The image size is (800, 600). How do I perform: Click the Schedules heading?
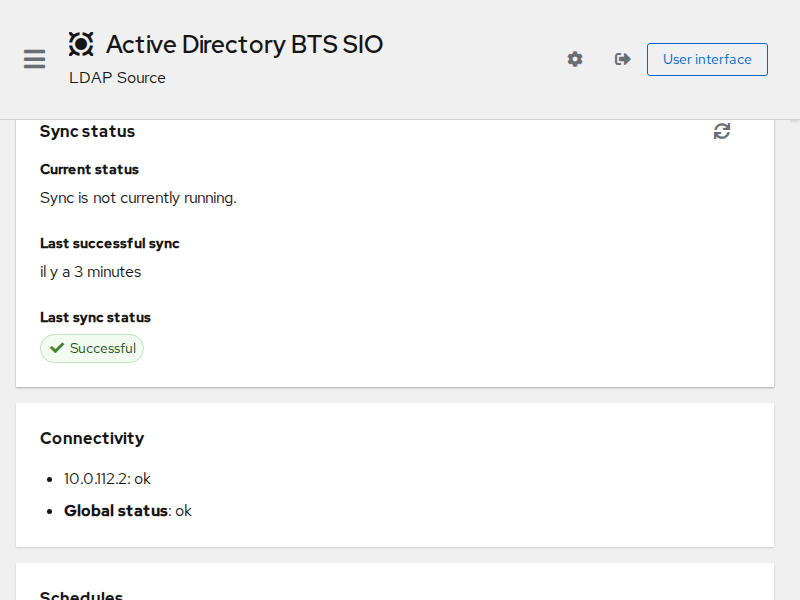pos(81,595)
